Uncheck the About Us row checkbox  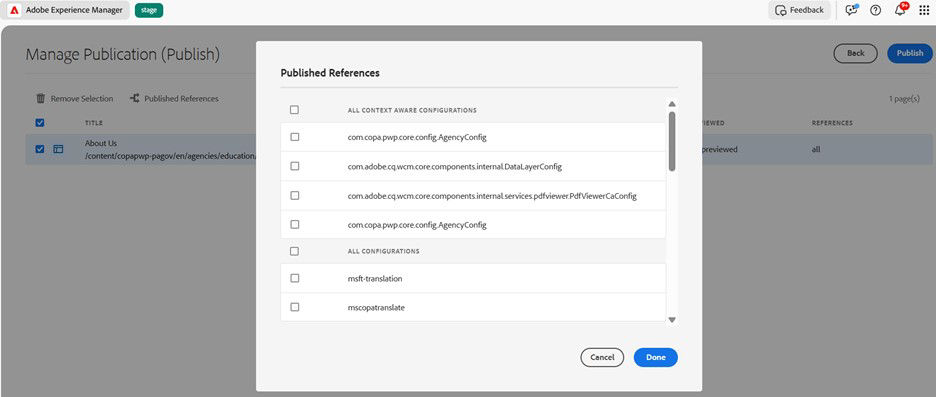40,149
